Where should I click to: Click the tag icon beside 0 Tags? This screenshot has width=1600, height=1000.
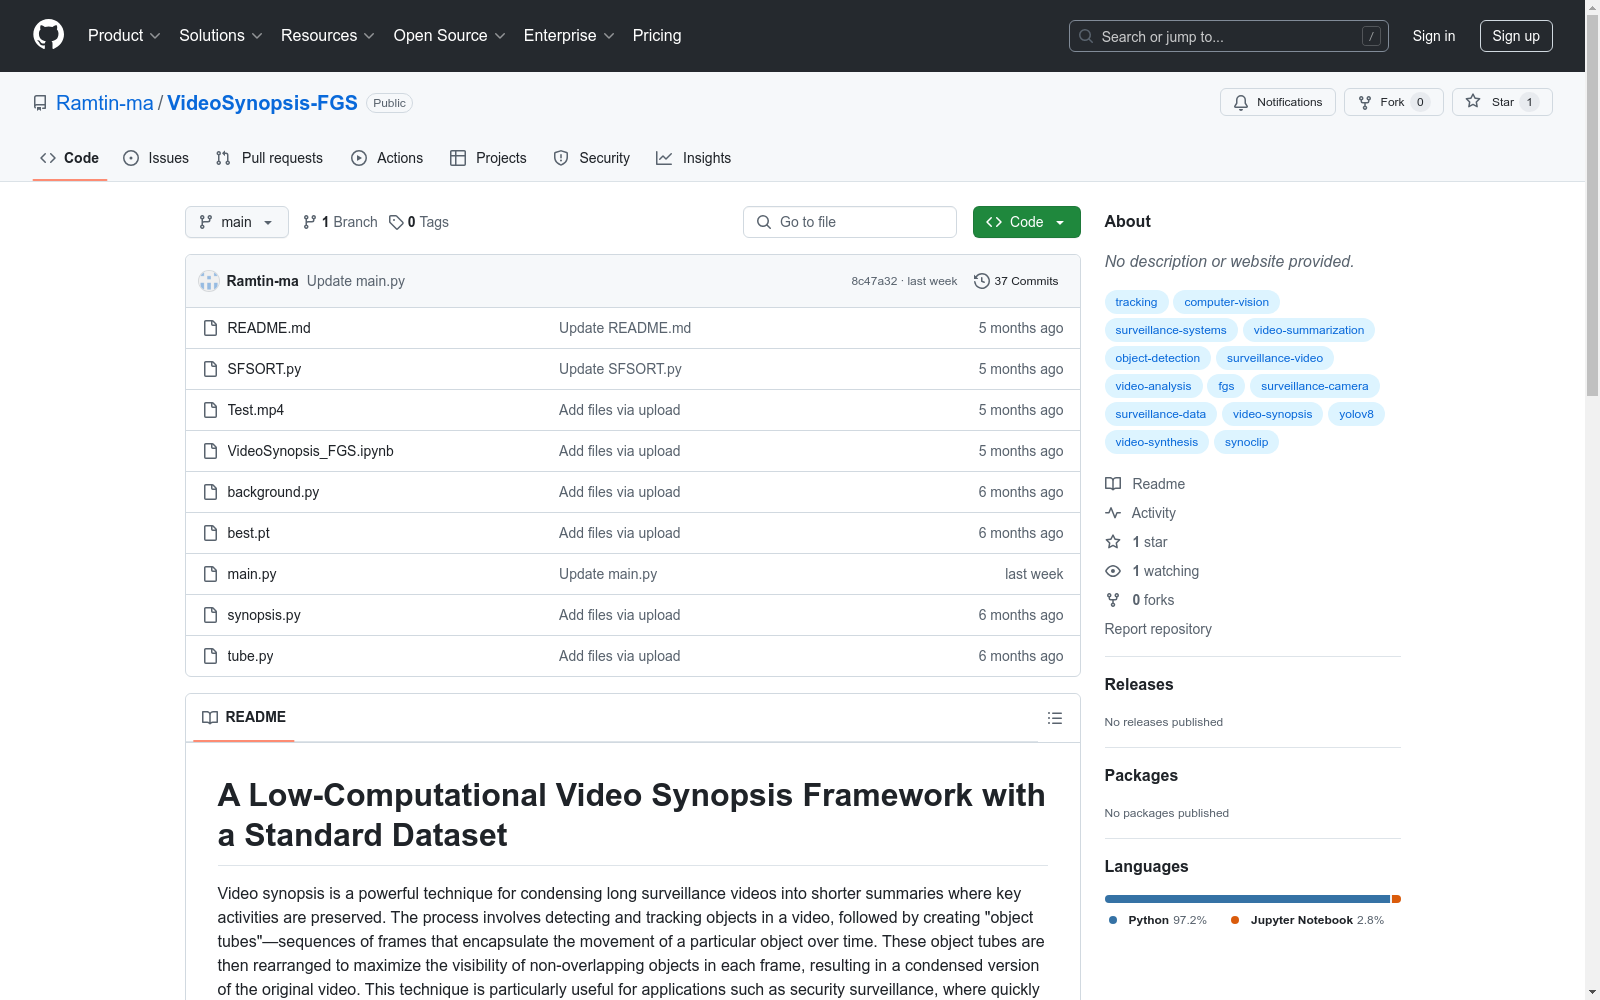[x=396, y=222]
